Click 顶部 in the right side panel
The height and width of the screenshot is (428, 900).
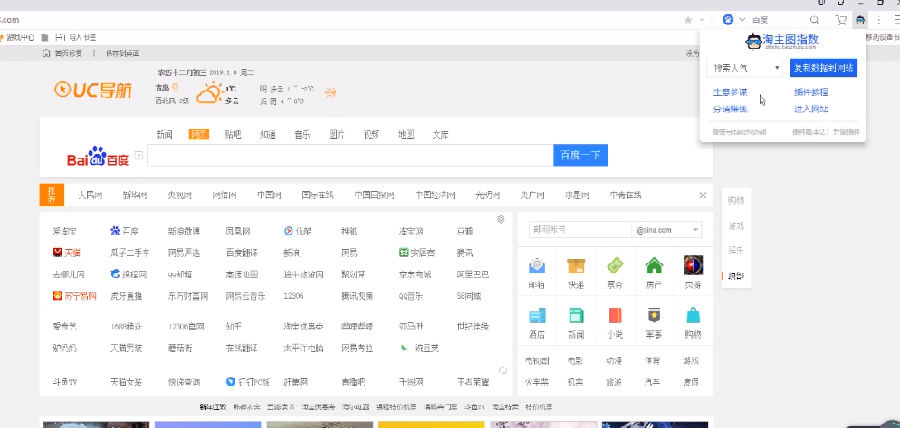pos(736,276)
